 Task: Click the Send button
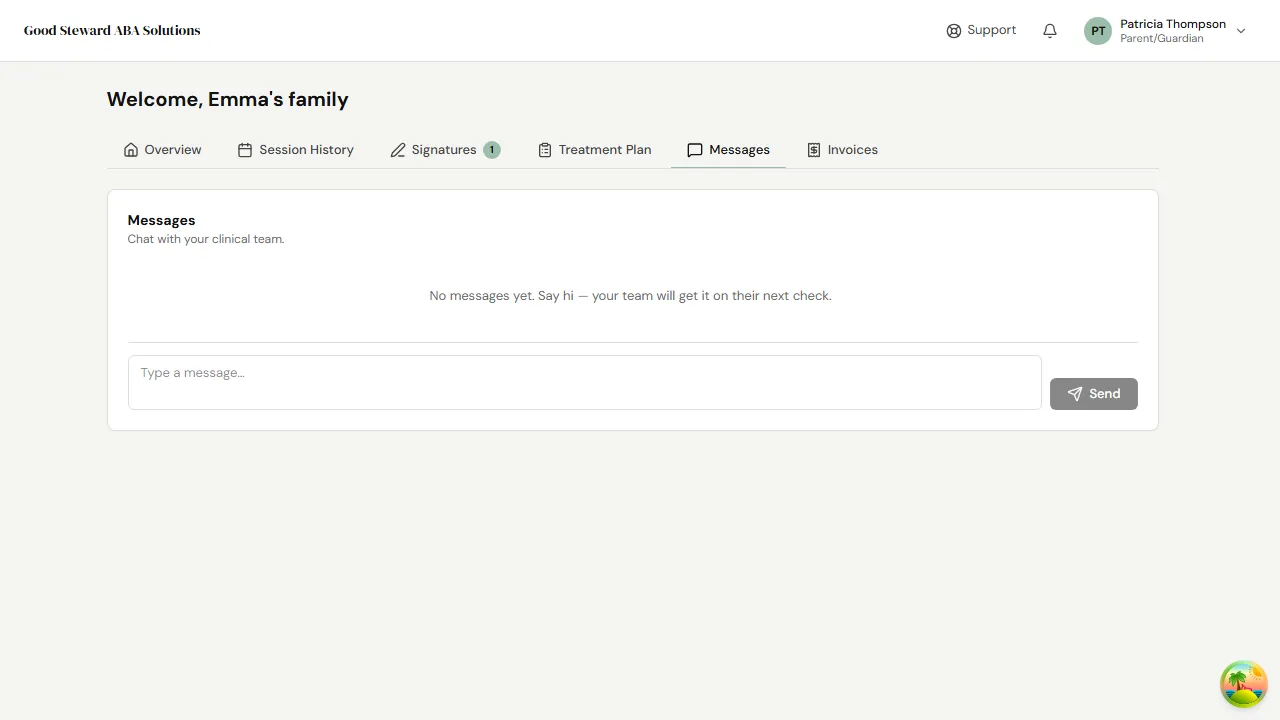(x=1094, y=393)
